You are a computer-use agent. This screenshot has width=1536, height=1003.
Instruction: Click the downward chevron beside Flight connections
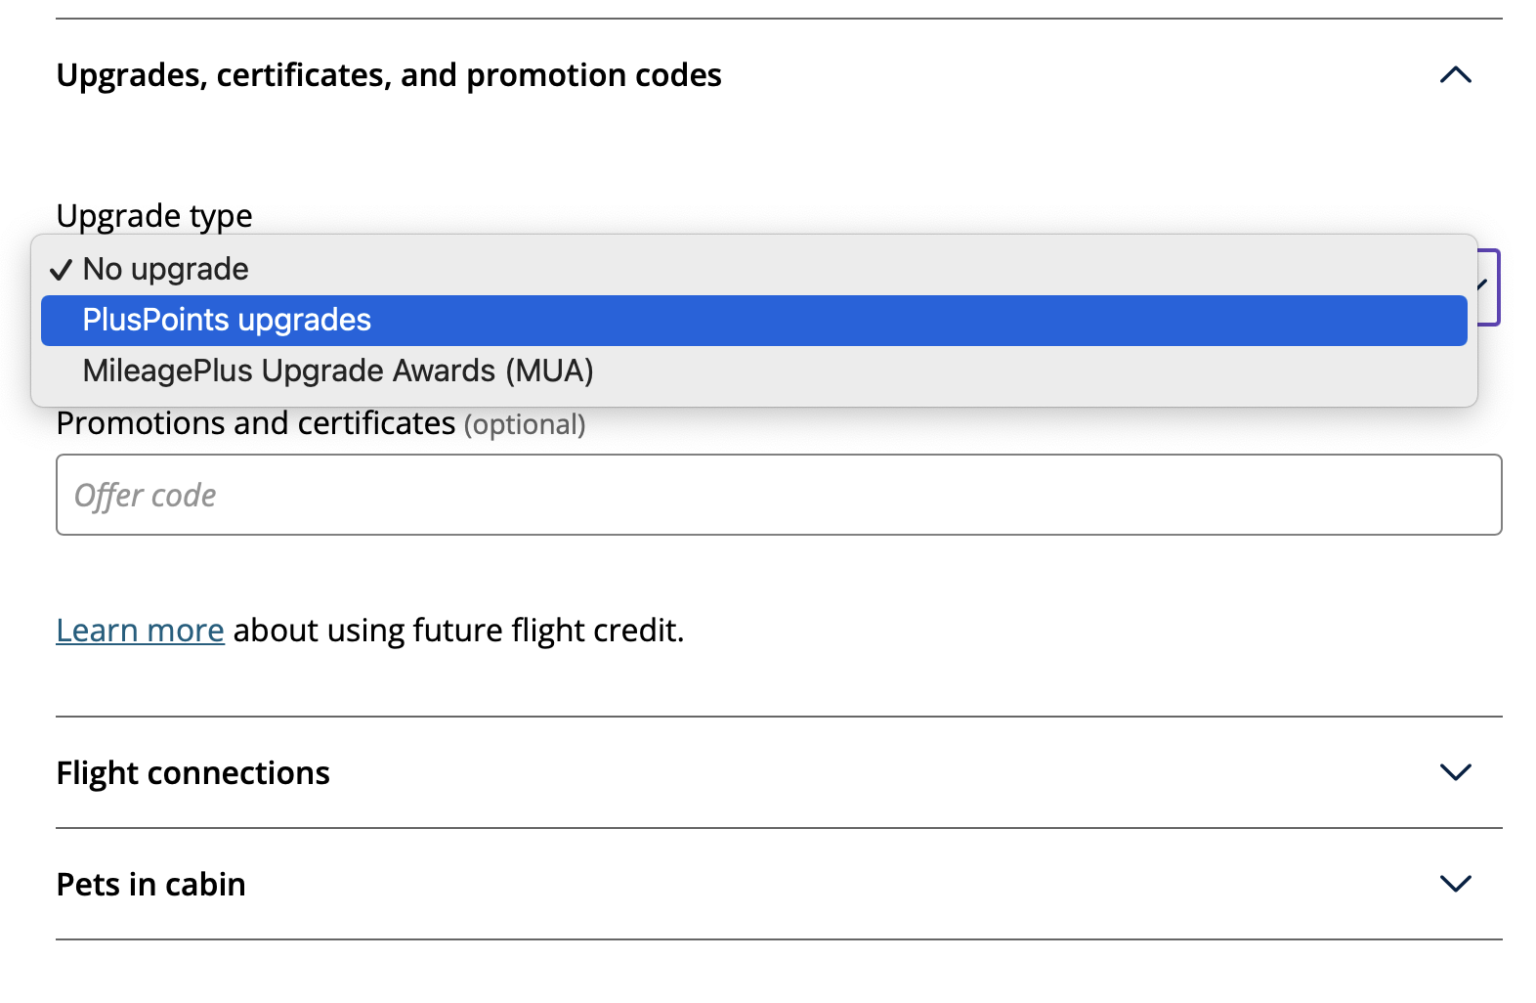click(x=1455, y=772)
